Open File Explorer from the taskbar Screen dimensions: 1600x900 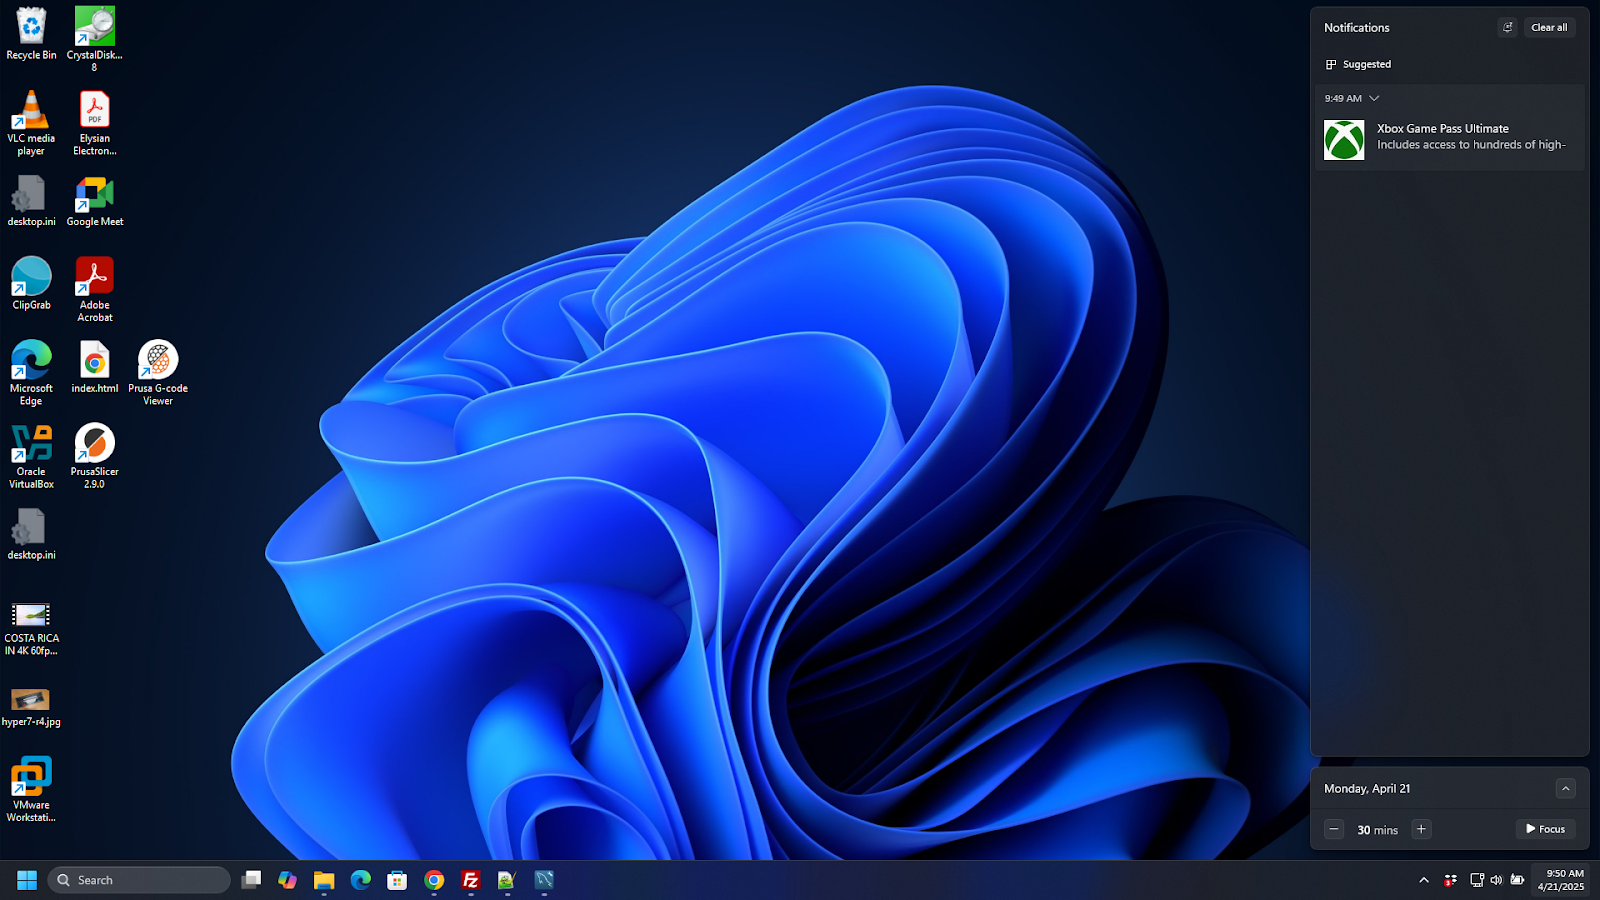point(324,880)
